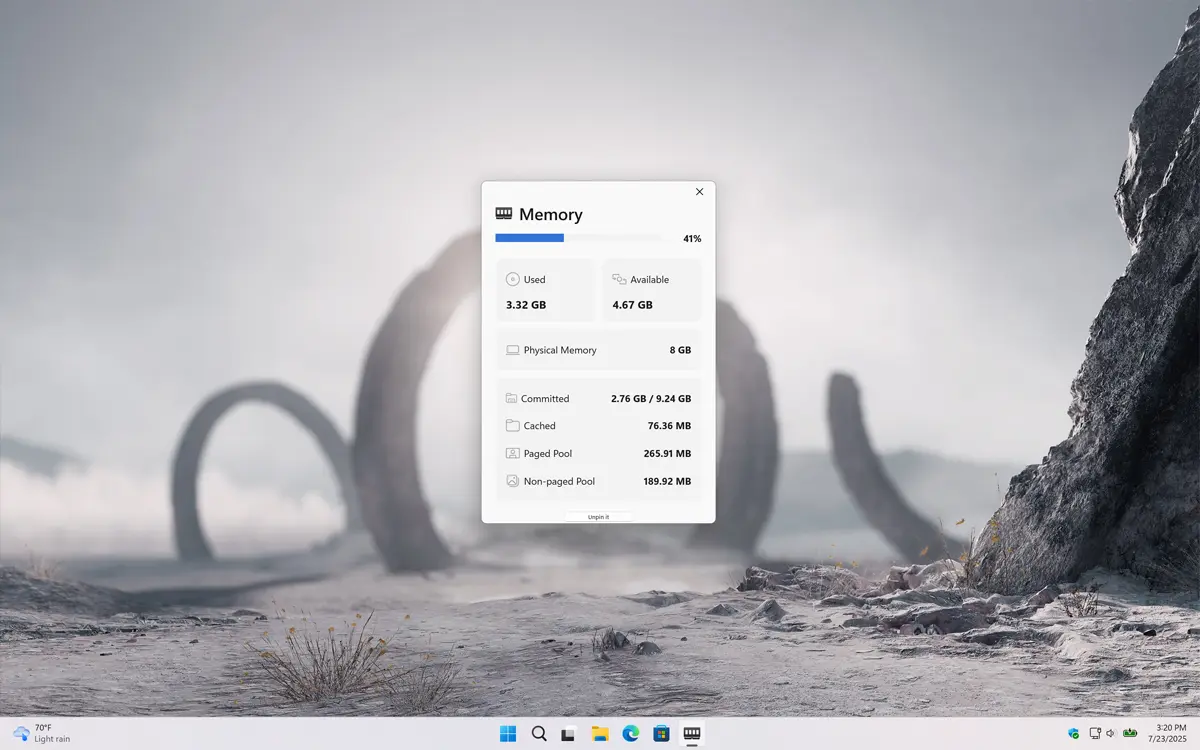Click the folder icon next to Cached
Viewport: 1200px width, 750px height.
pos(513,425)
